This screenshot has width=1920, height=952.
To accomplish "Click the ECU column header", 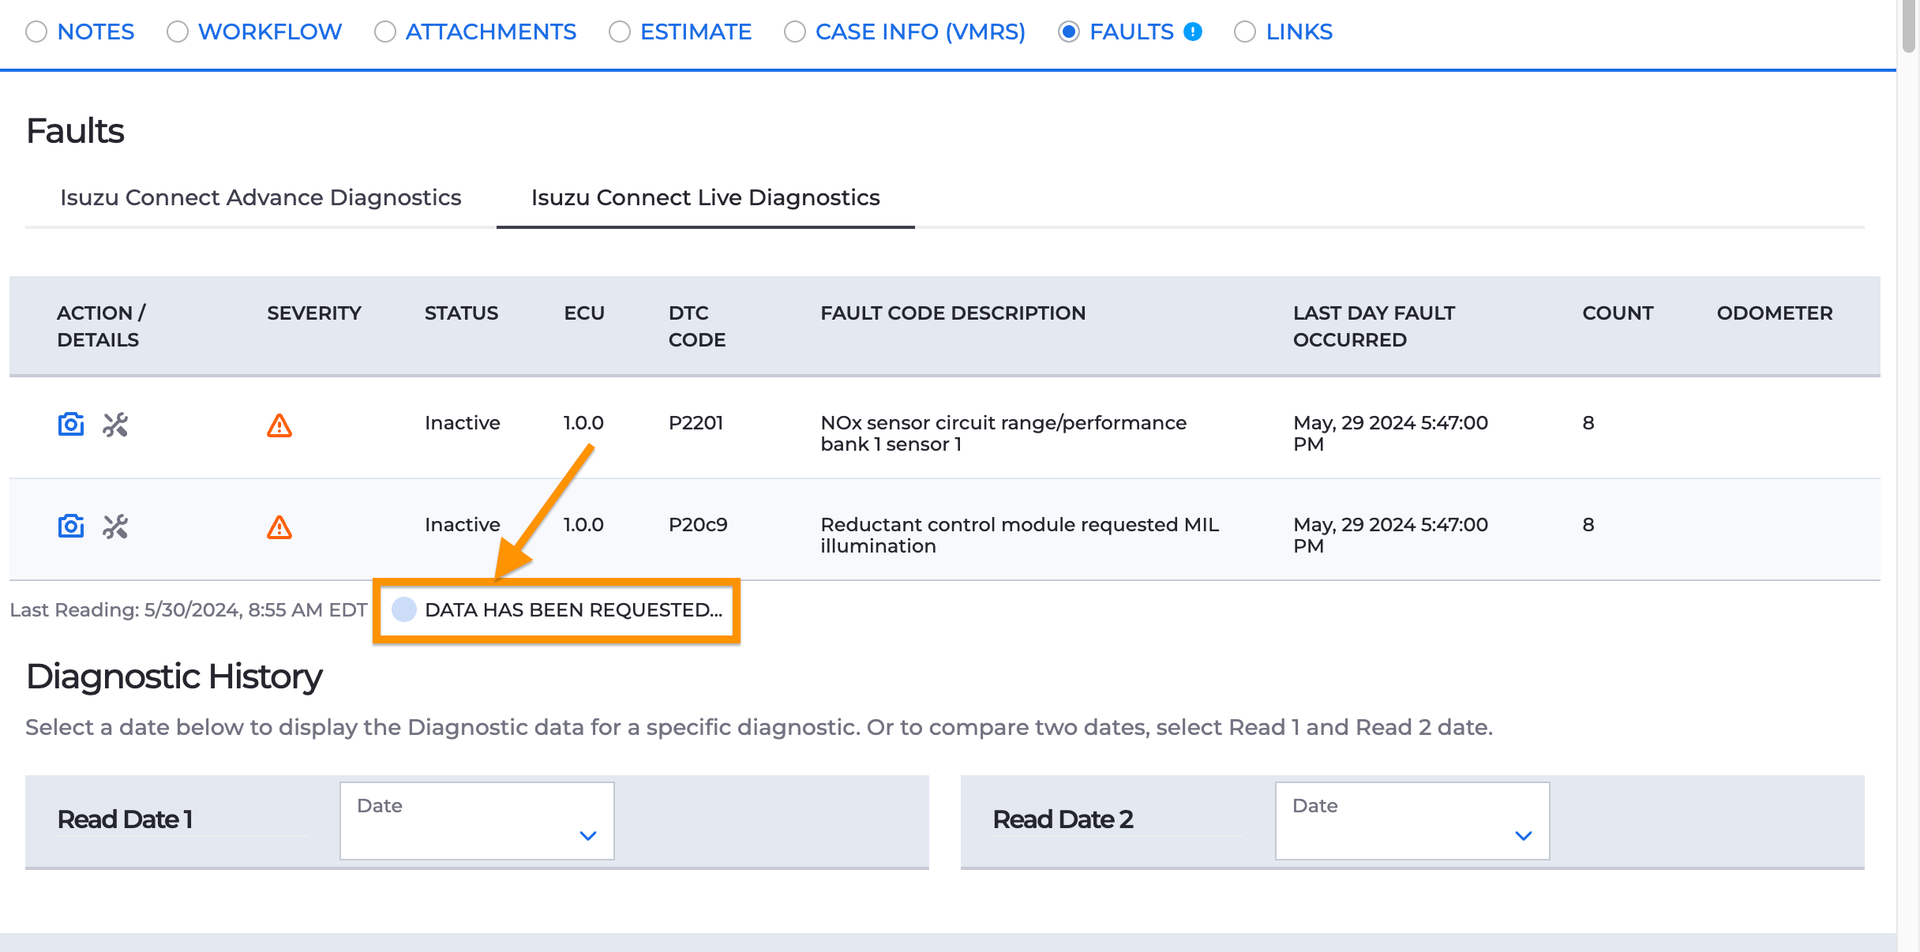I will pyautogui.click(x=584, y=313).
